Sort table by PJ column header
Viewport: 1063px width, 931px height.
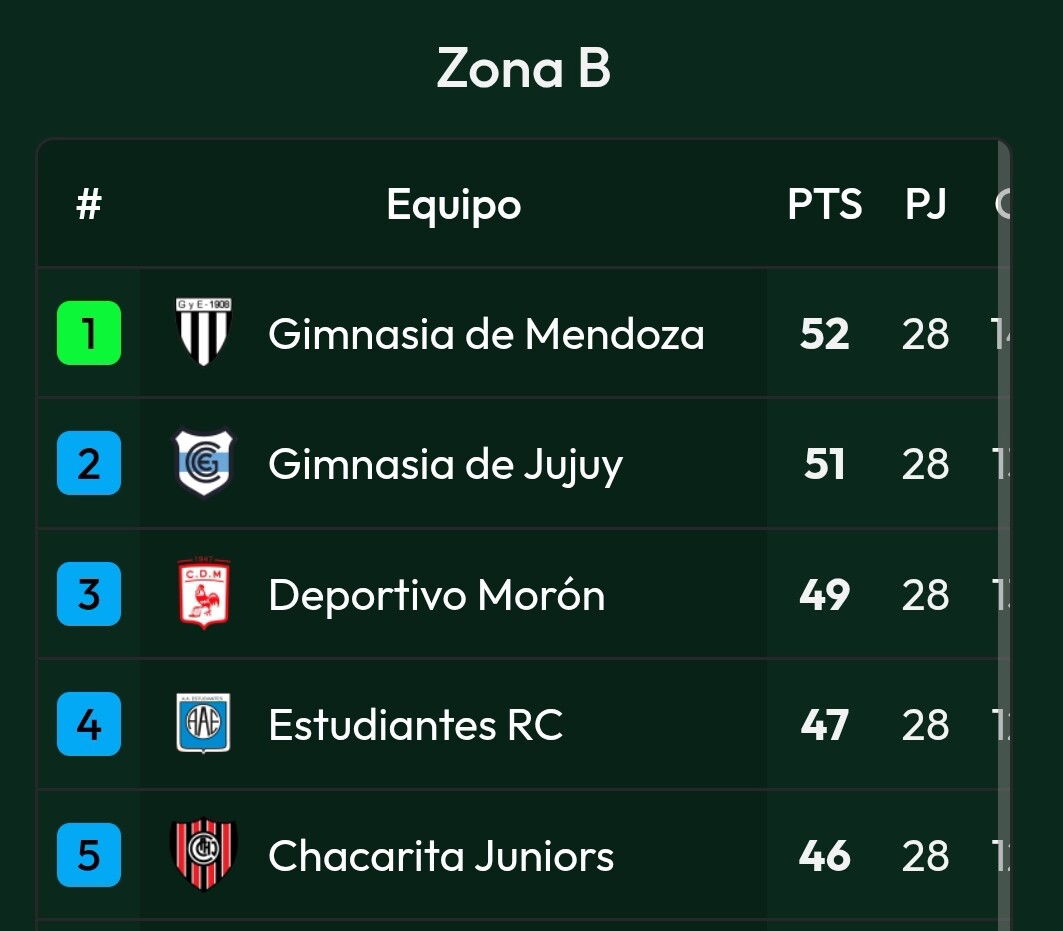click(x=925, y=203)
